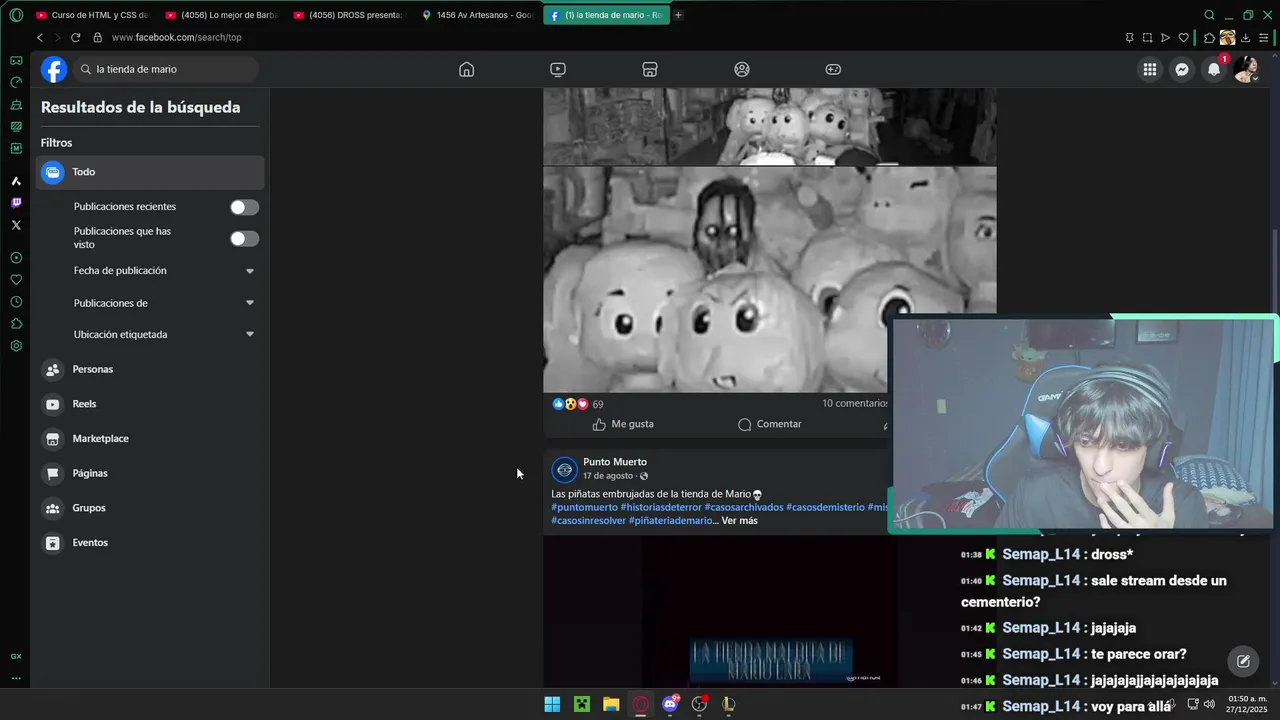Image resolution: width=1280 pixels, height=720 pixels.
Task: Open File Explorer from the taskbar
Action: point(611,704)
